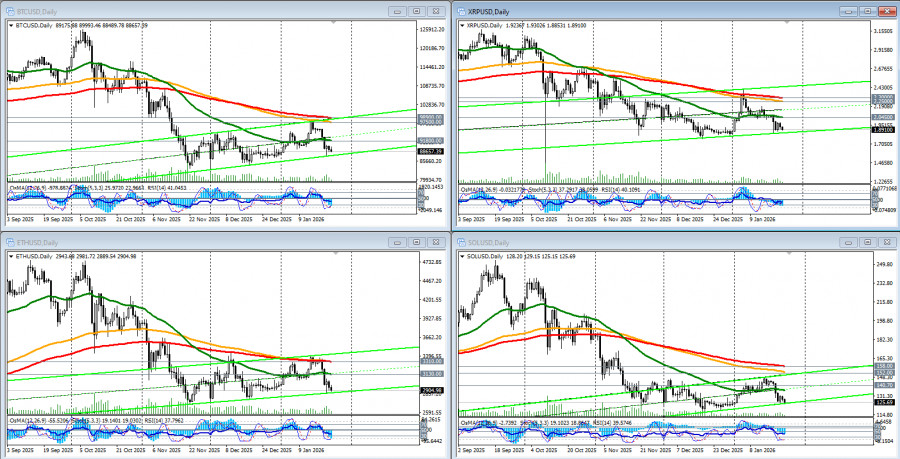Open the arrow menu beside XRPUSD,Daily label

click(x=462, y=25)
